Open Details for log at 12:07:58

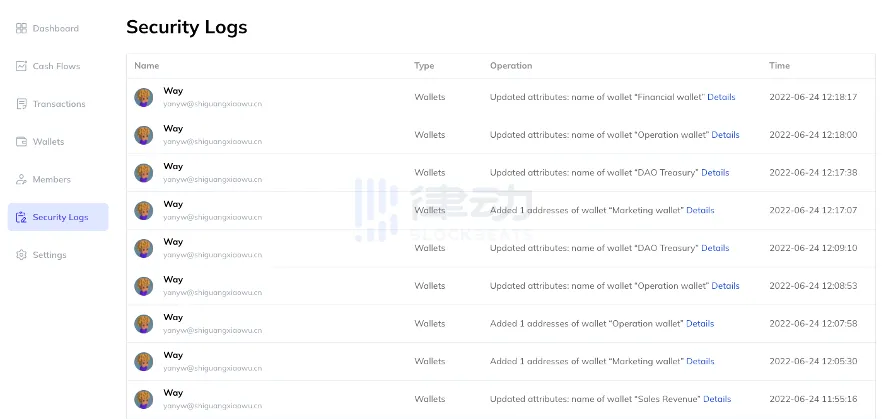700,323
